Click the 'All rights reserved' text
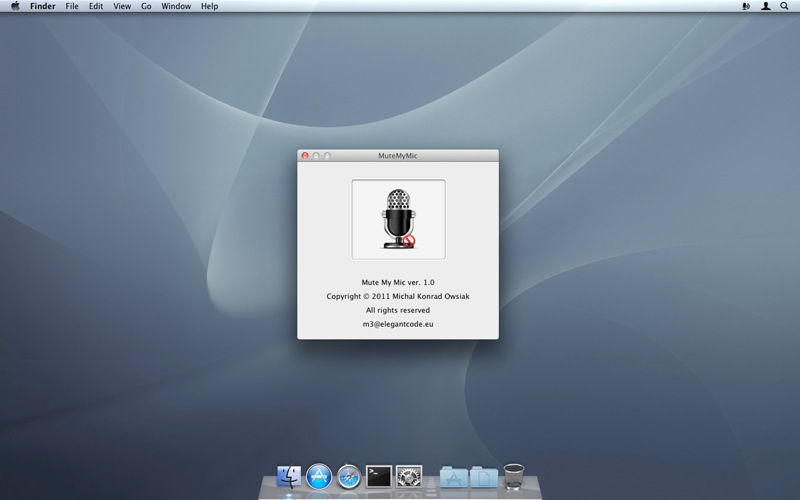Screen dimensions: 800x500 398,310
